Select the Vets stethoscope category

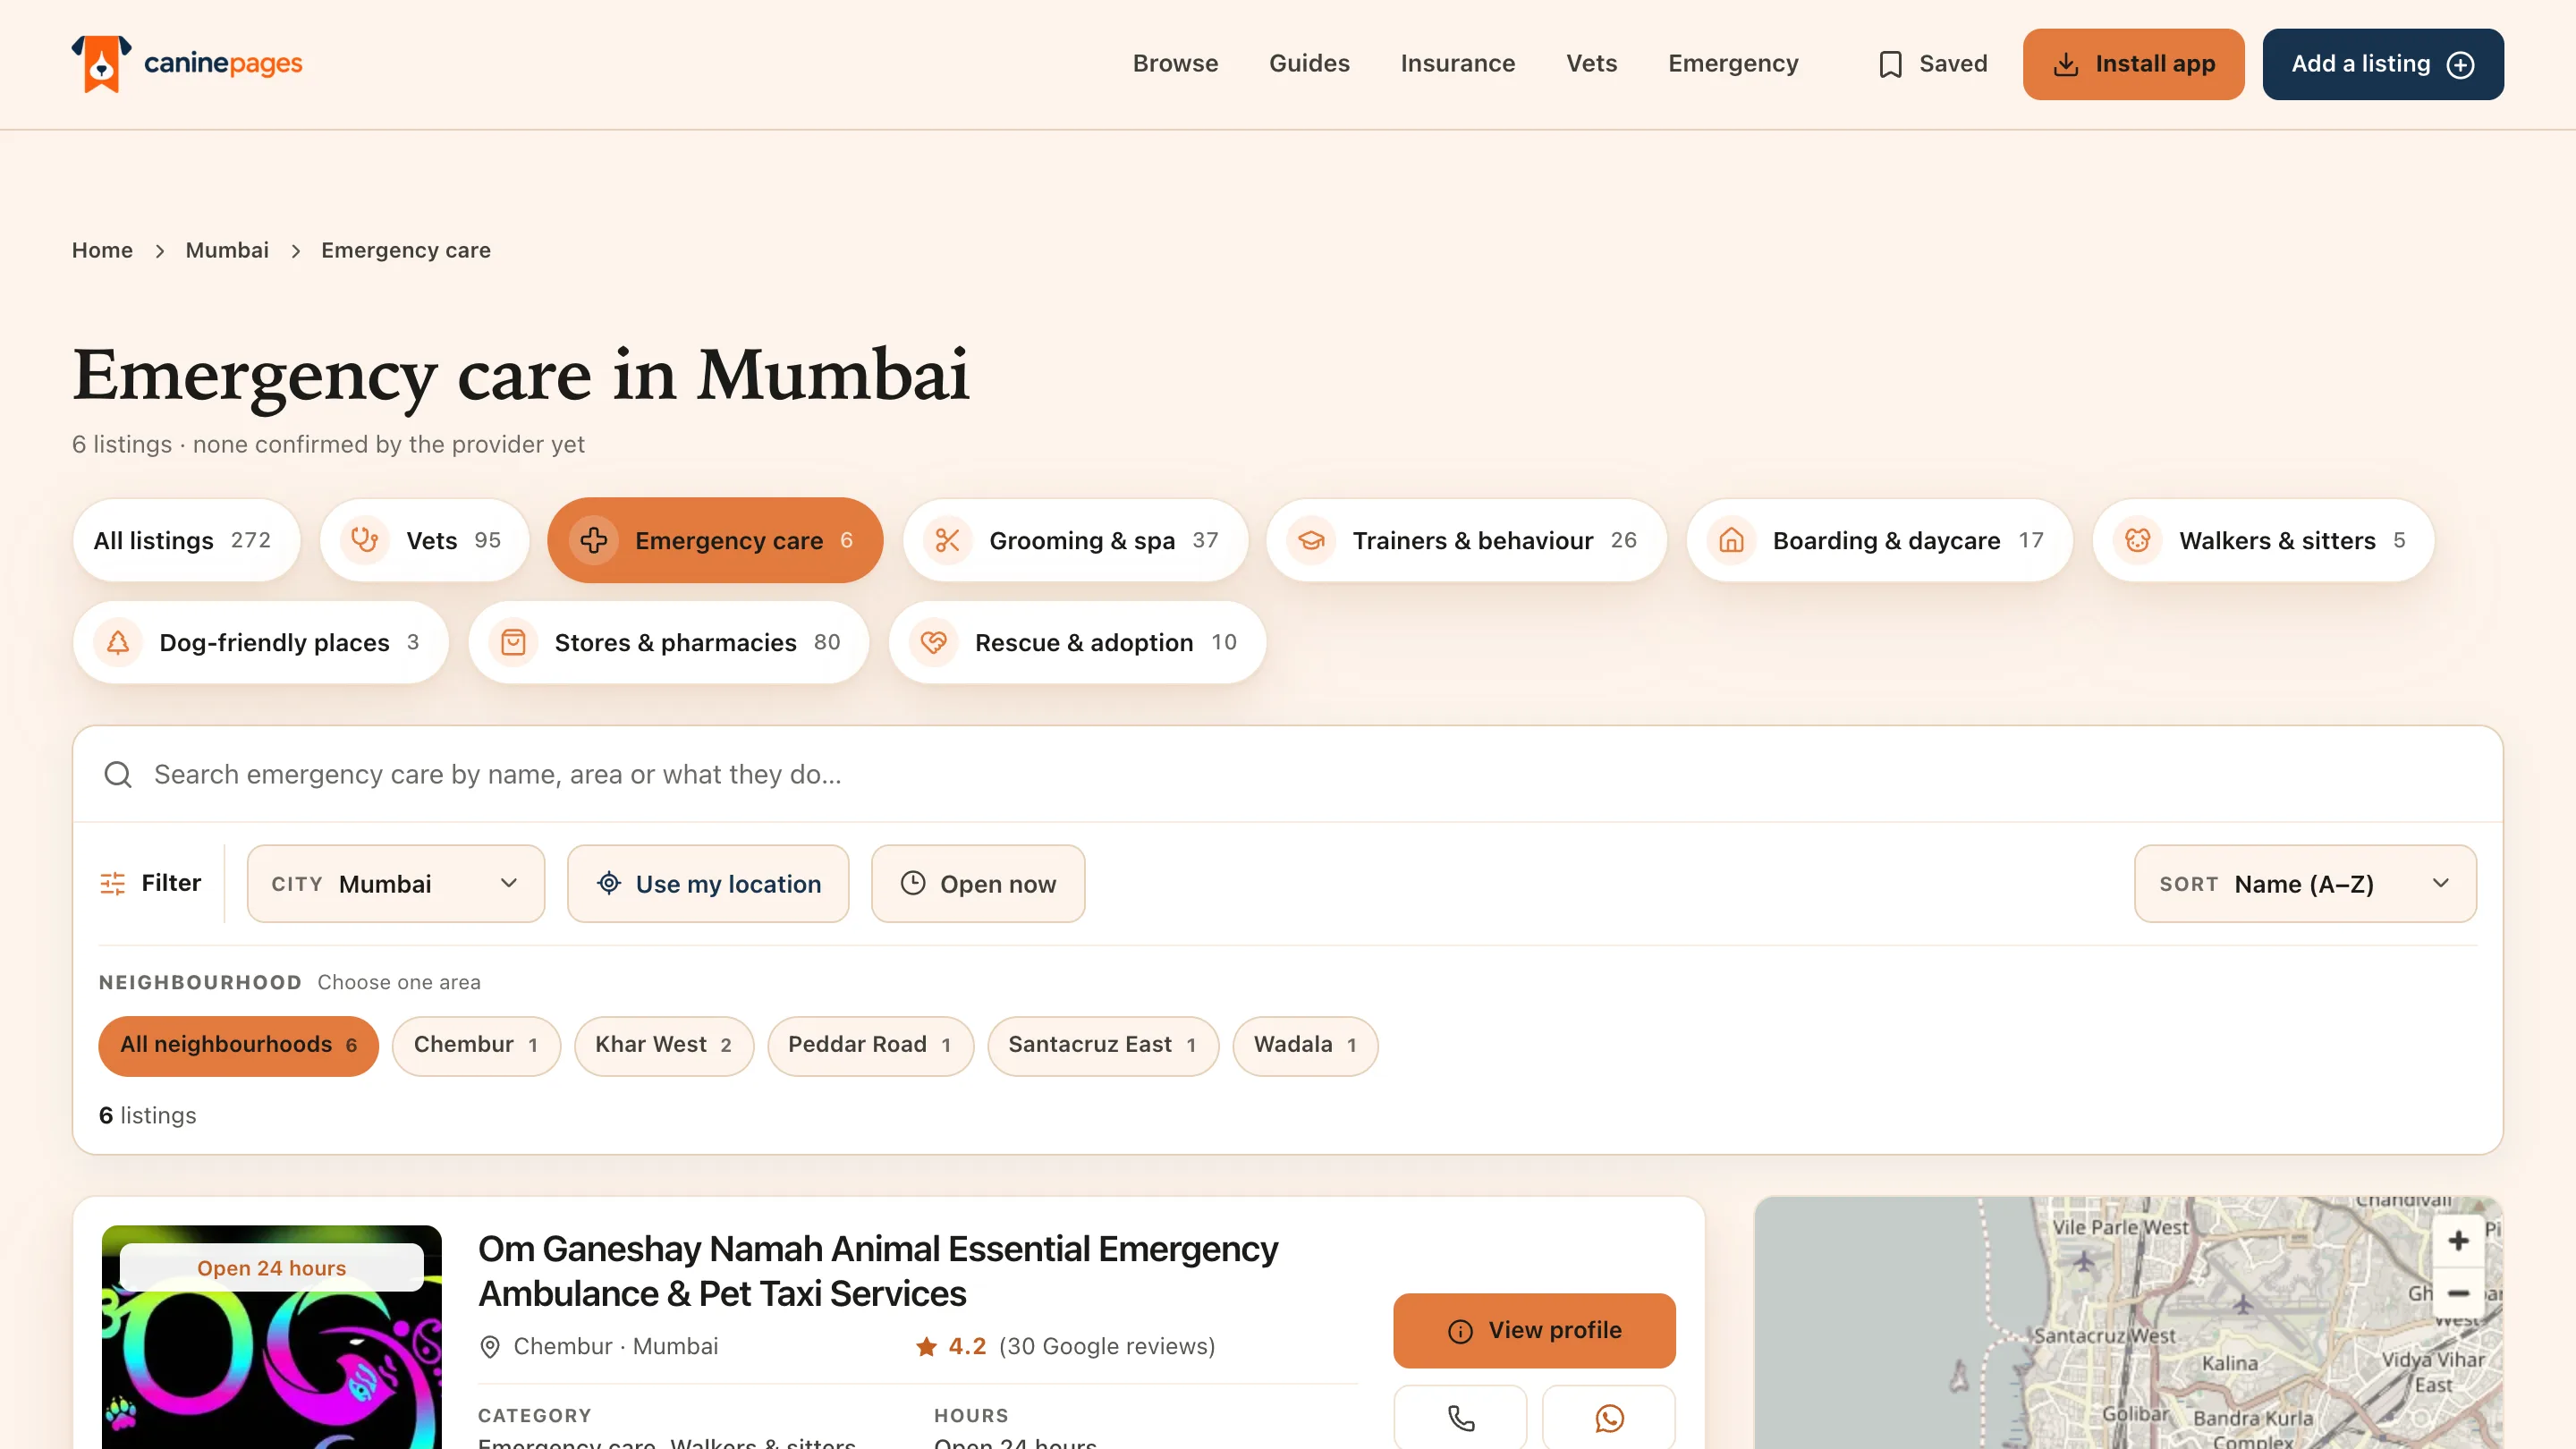point(424,540)
